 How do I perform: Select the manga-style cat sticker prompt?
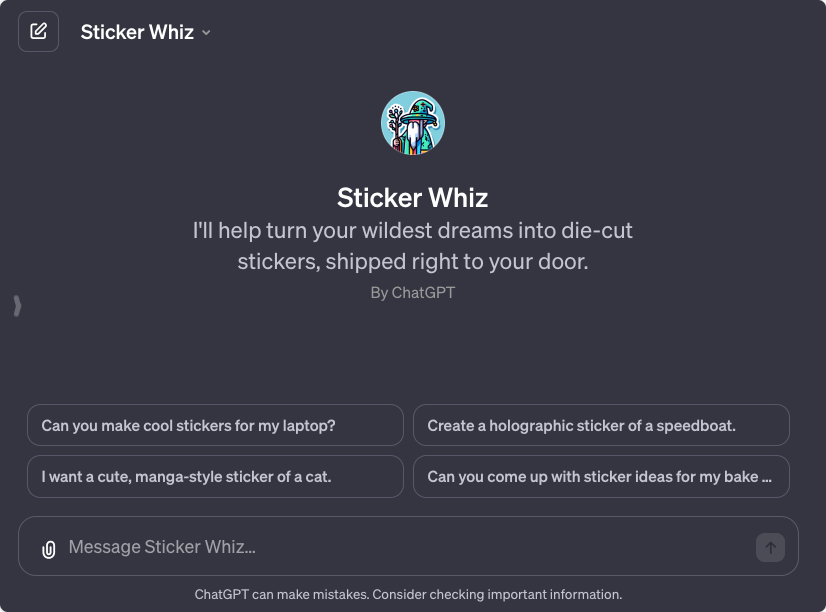[x=215, y=476]
